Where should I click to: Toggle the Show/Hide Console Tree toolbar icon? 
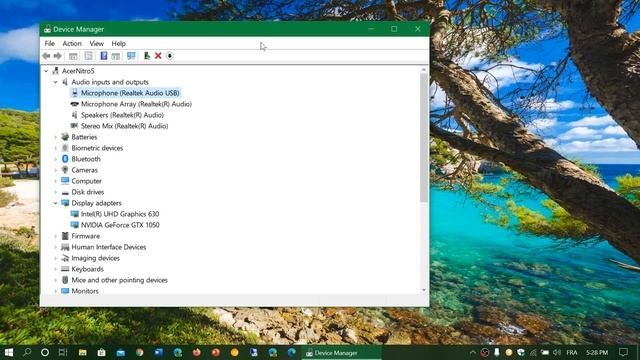[x=73, y=56]
